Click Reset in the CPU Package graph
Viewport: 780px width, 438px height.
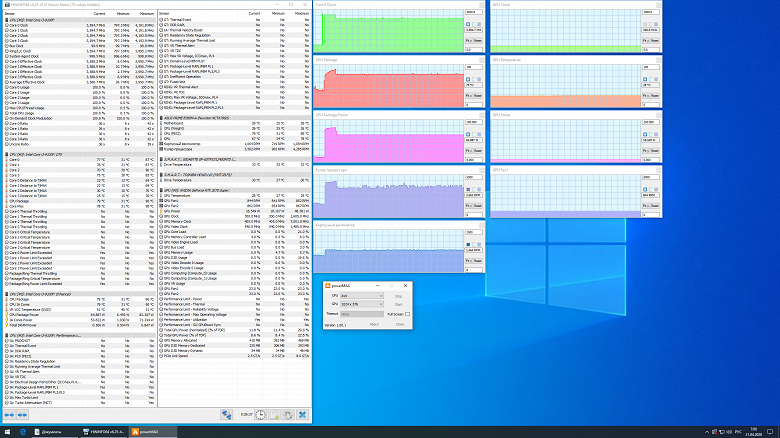tap(478, 96)
